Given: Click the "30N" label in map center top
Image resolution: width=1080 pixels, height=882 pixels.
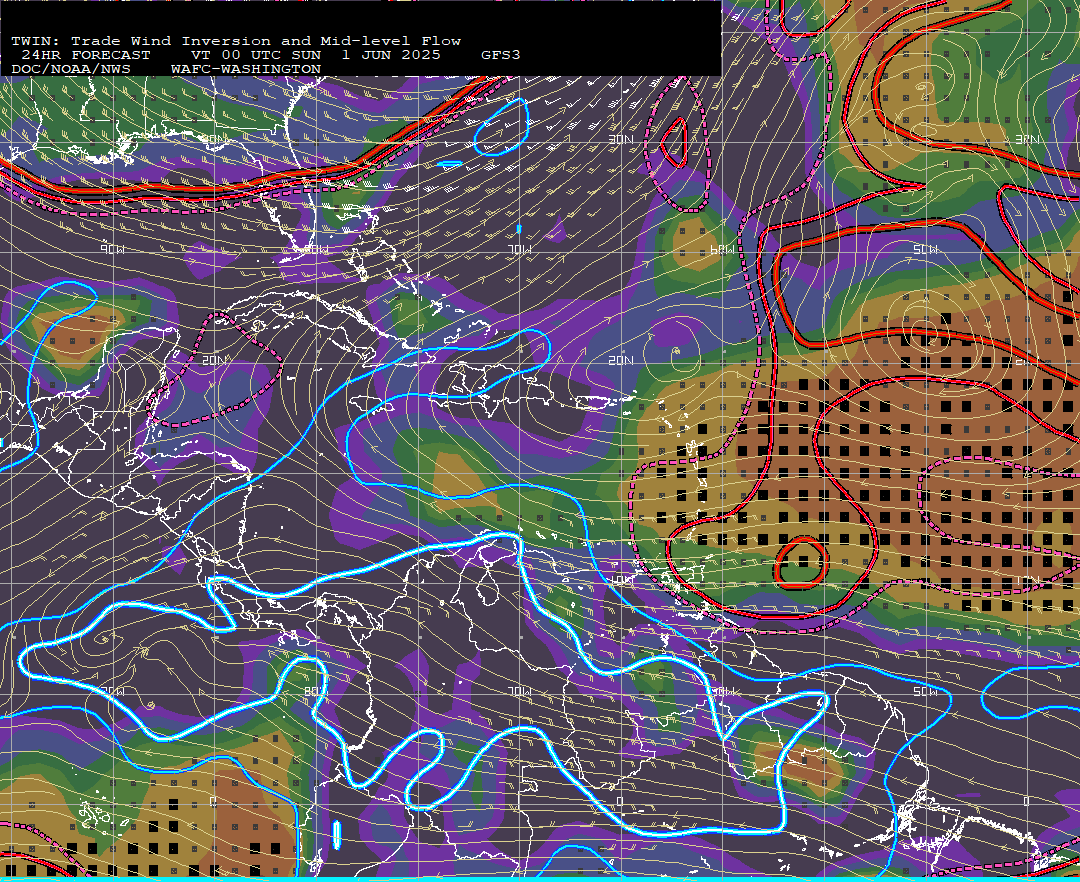Looking at the screenshot, I should point(621,139).
